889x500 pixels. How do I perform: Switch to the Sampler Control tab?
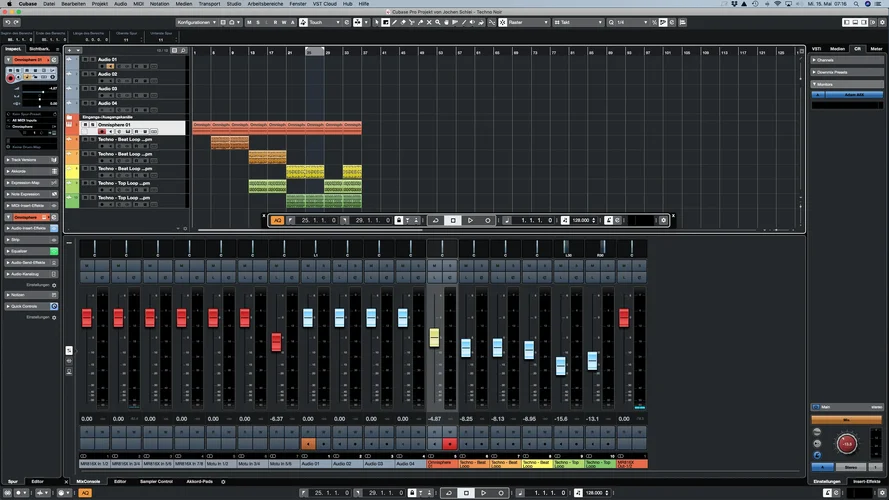(x=155, y=481)
